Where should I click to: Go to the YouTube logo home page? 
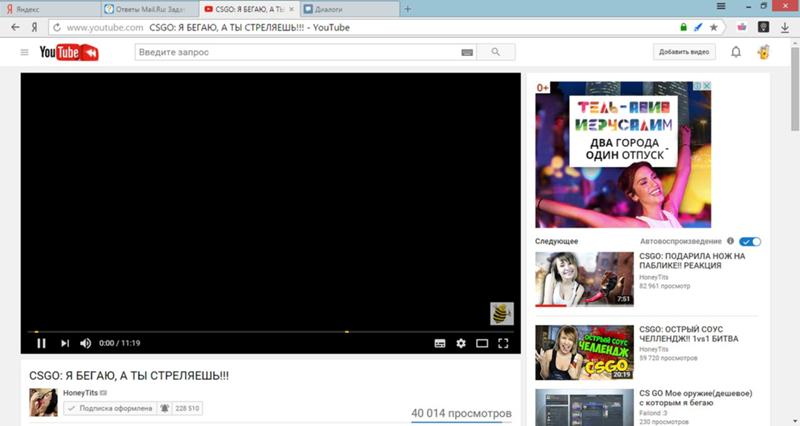68,52
